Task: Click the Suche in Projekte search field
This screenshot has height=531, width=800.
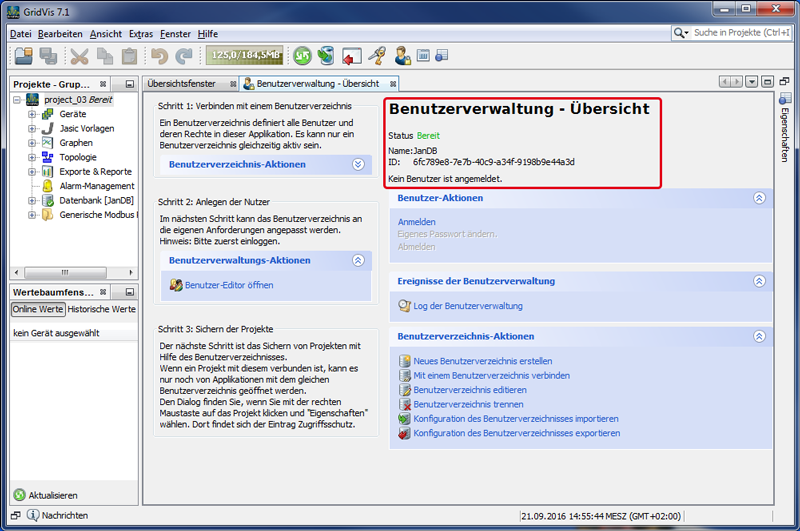Action: click(x=741, y=33)
